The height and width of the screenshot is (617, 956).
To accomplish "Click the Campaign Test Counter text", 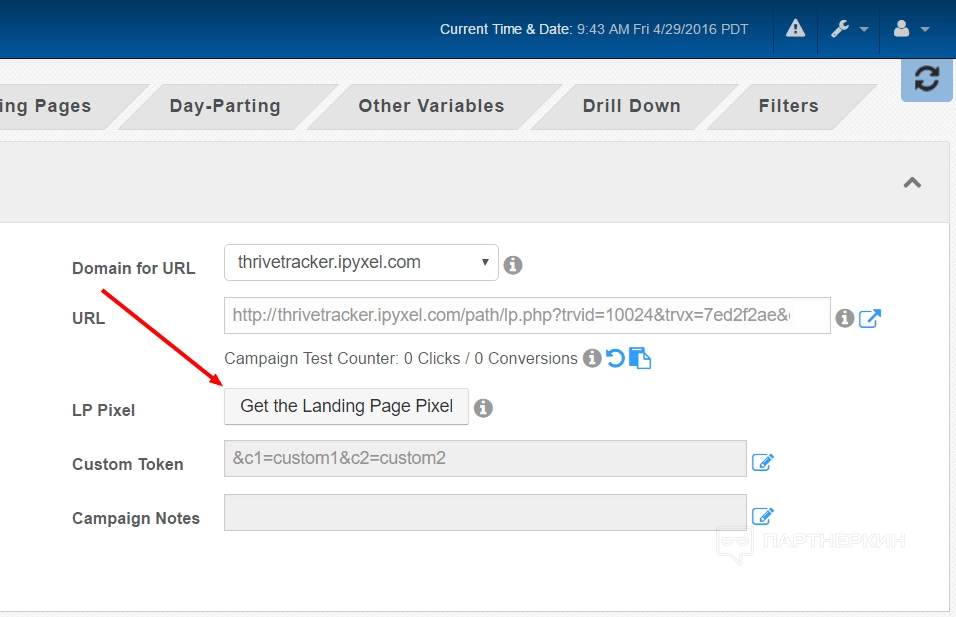I will (x=401, y=358).
